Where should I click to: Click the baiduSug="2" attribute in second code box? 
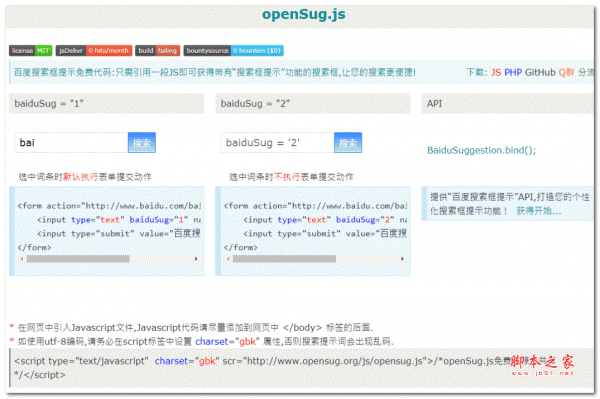(365, 220)
